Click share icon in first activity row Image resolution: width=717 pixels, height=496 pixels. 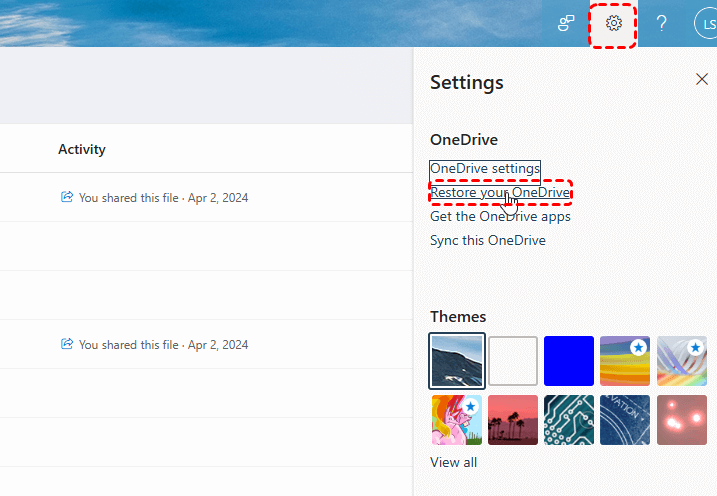[67, 197]
